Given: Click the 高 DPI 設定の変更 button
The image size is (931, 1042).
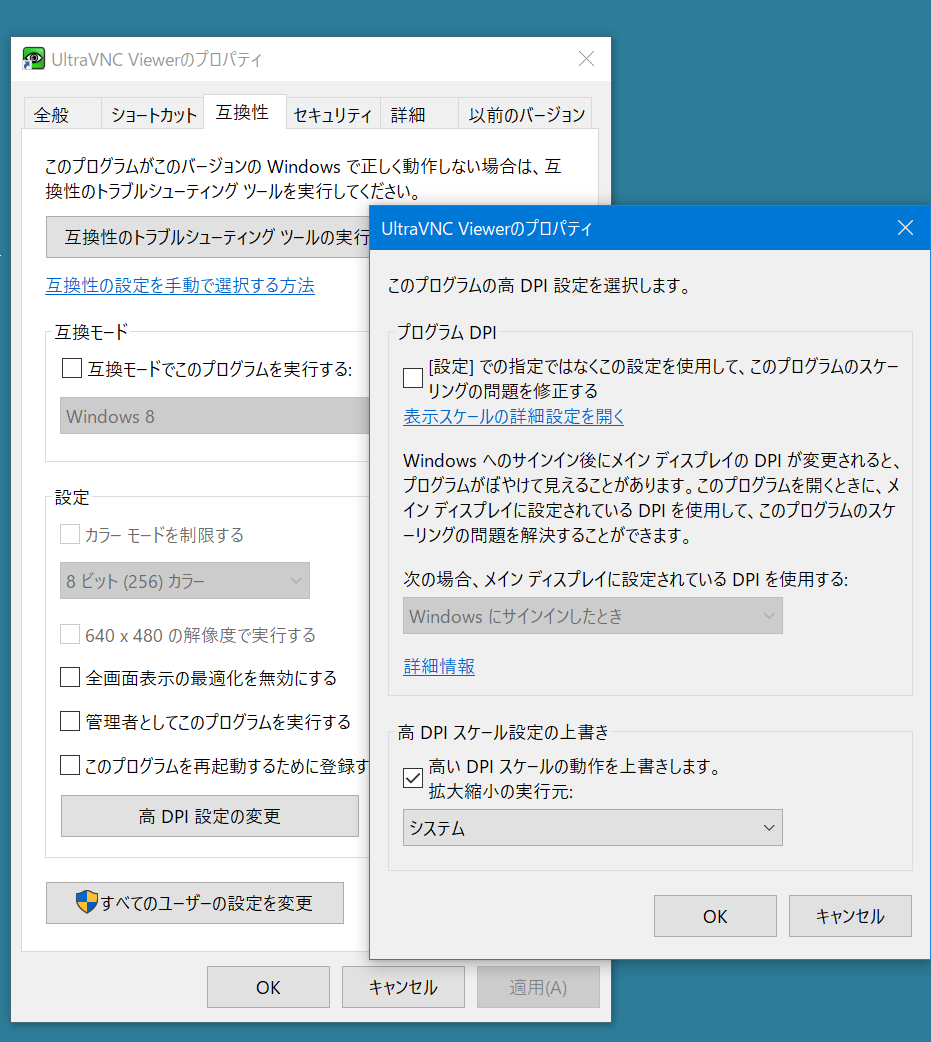Looking at the screenshot, I should tap(210, 816).
